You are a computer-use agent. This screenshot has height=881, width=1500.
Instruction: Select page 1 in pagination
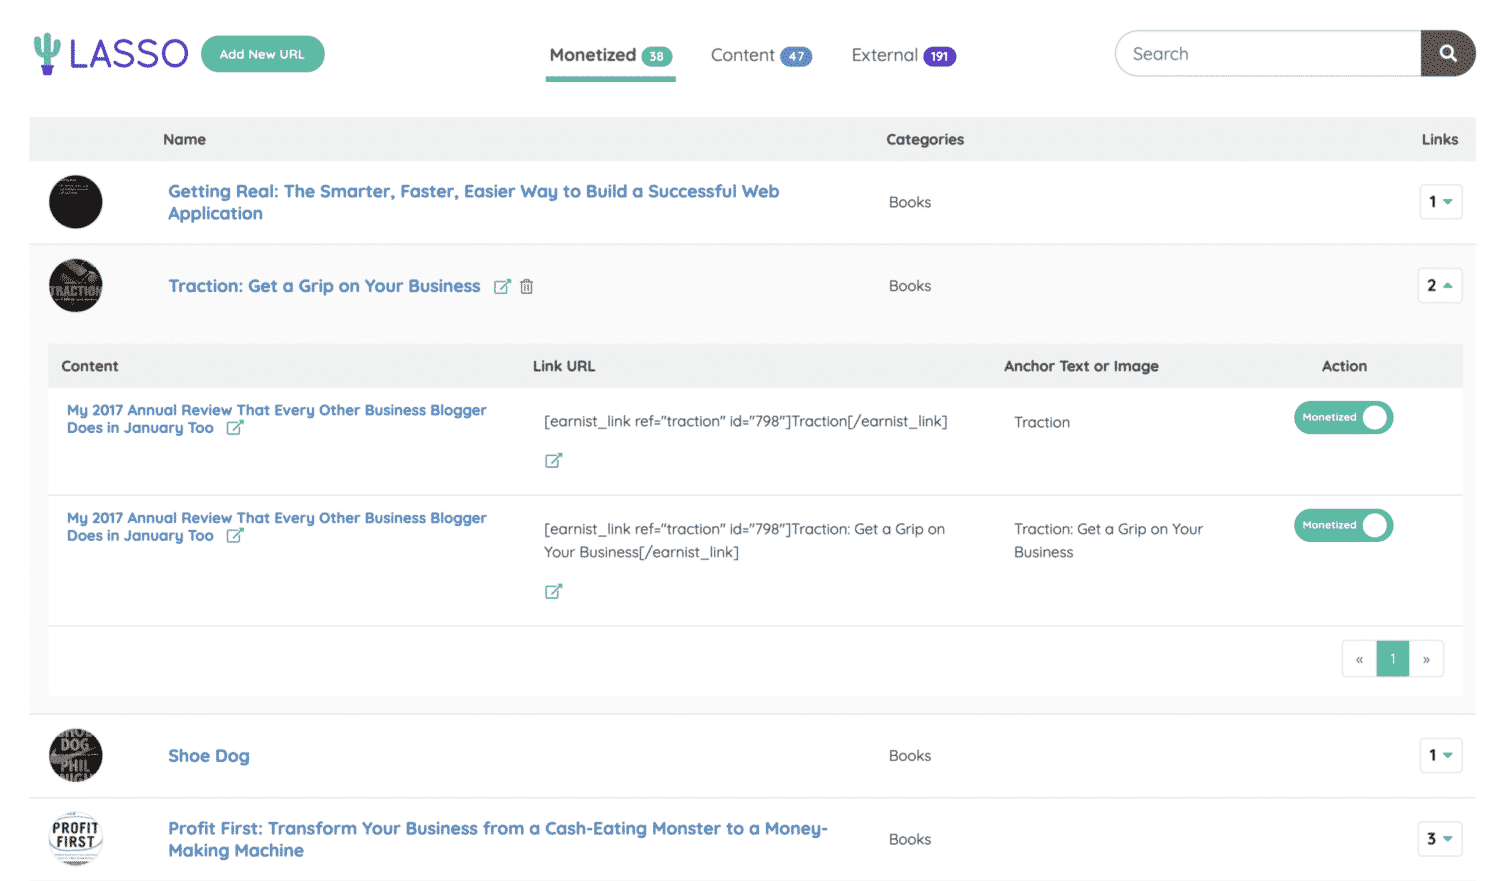click(x=1393, y=659)
